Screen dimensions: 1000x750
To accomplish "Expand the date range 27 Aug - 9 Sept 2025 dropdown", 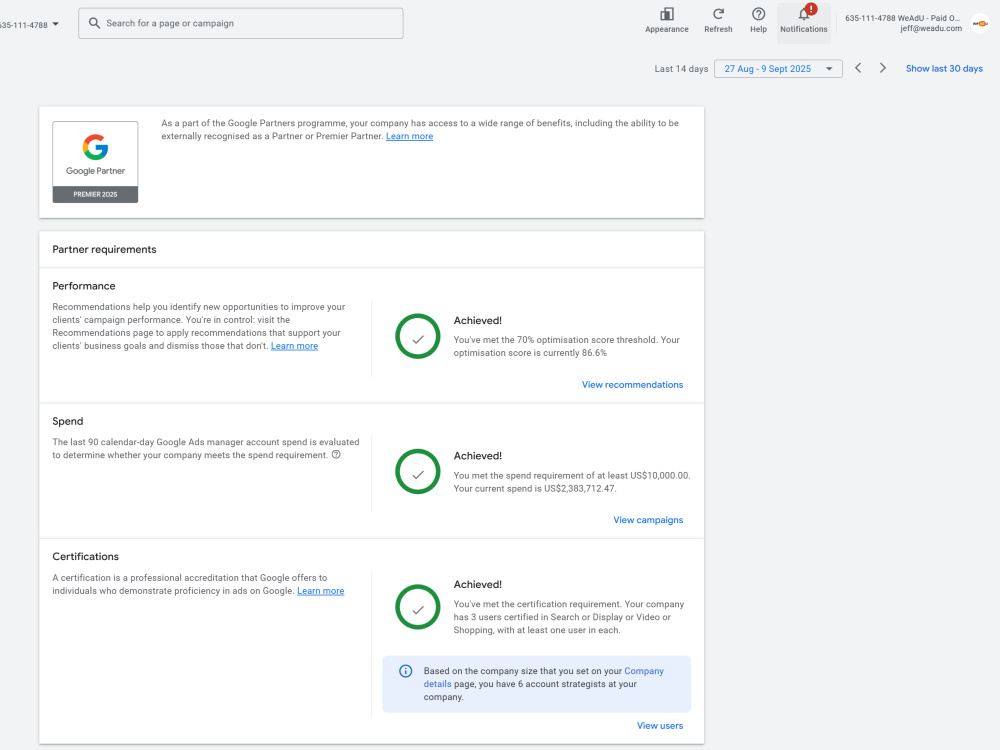I will pyautogui.click(x=778, y=69).
